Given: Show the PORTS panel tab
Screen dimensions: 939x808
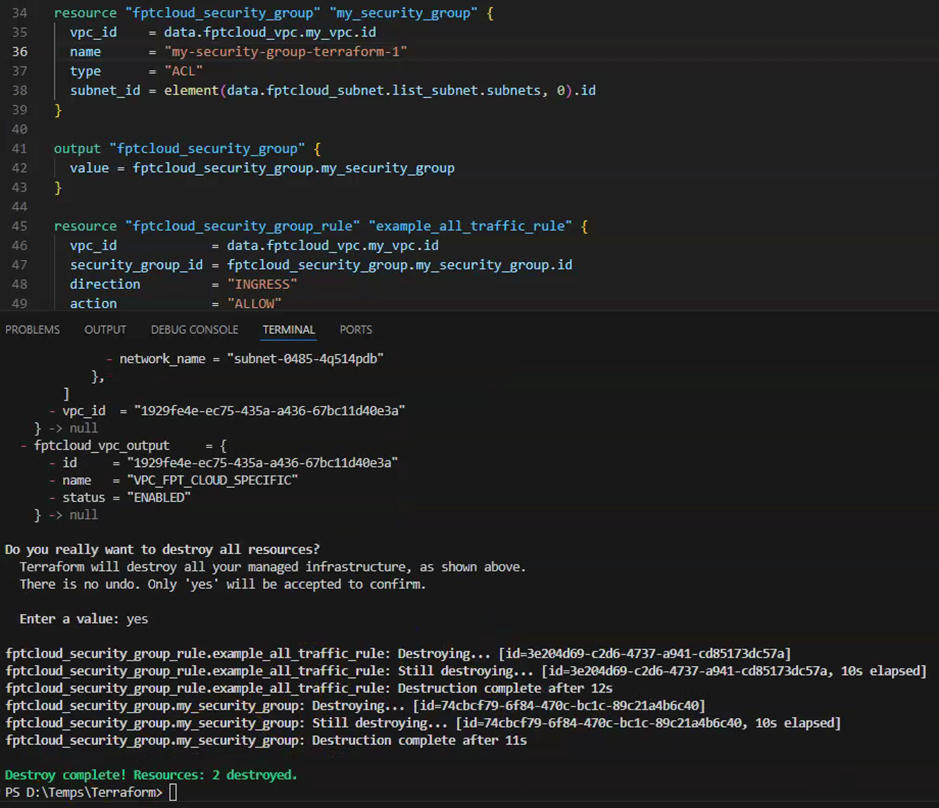Looking at the screenshot, I should click(355, 330).
